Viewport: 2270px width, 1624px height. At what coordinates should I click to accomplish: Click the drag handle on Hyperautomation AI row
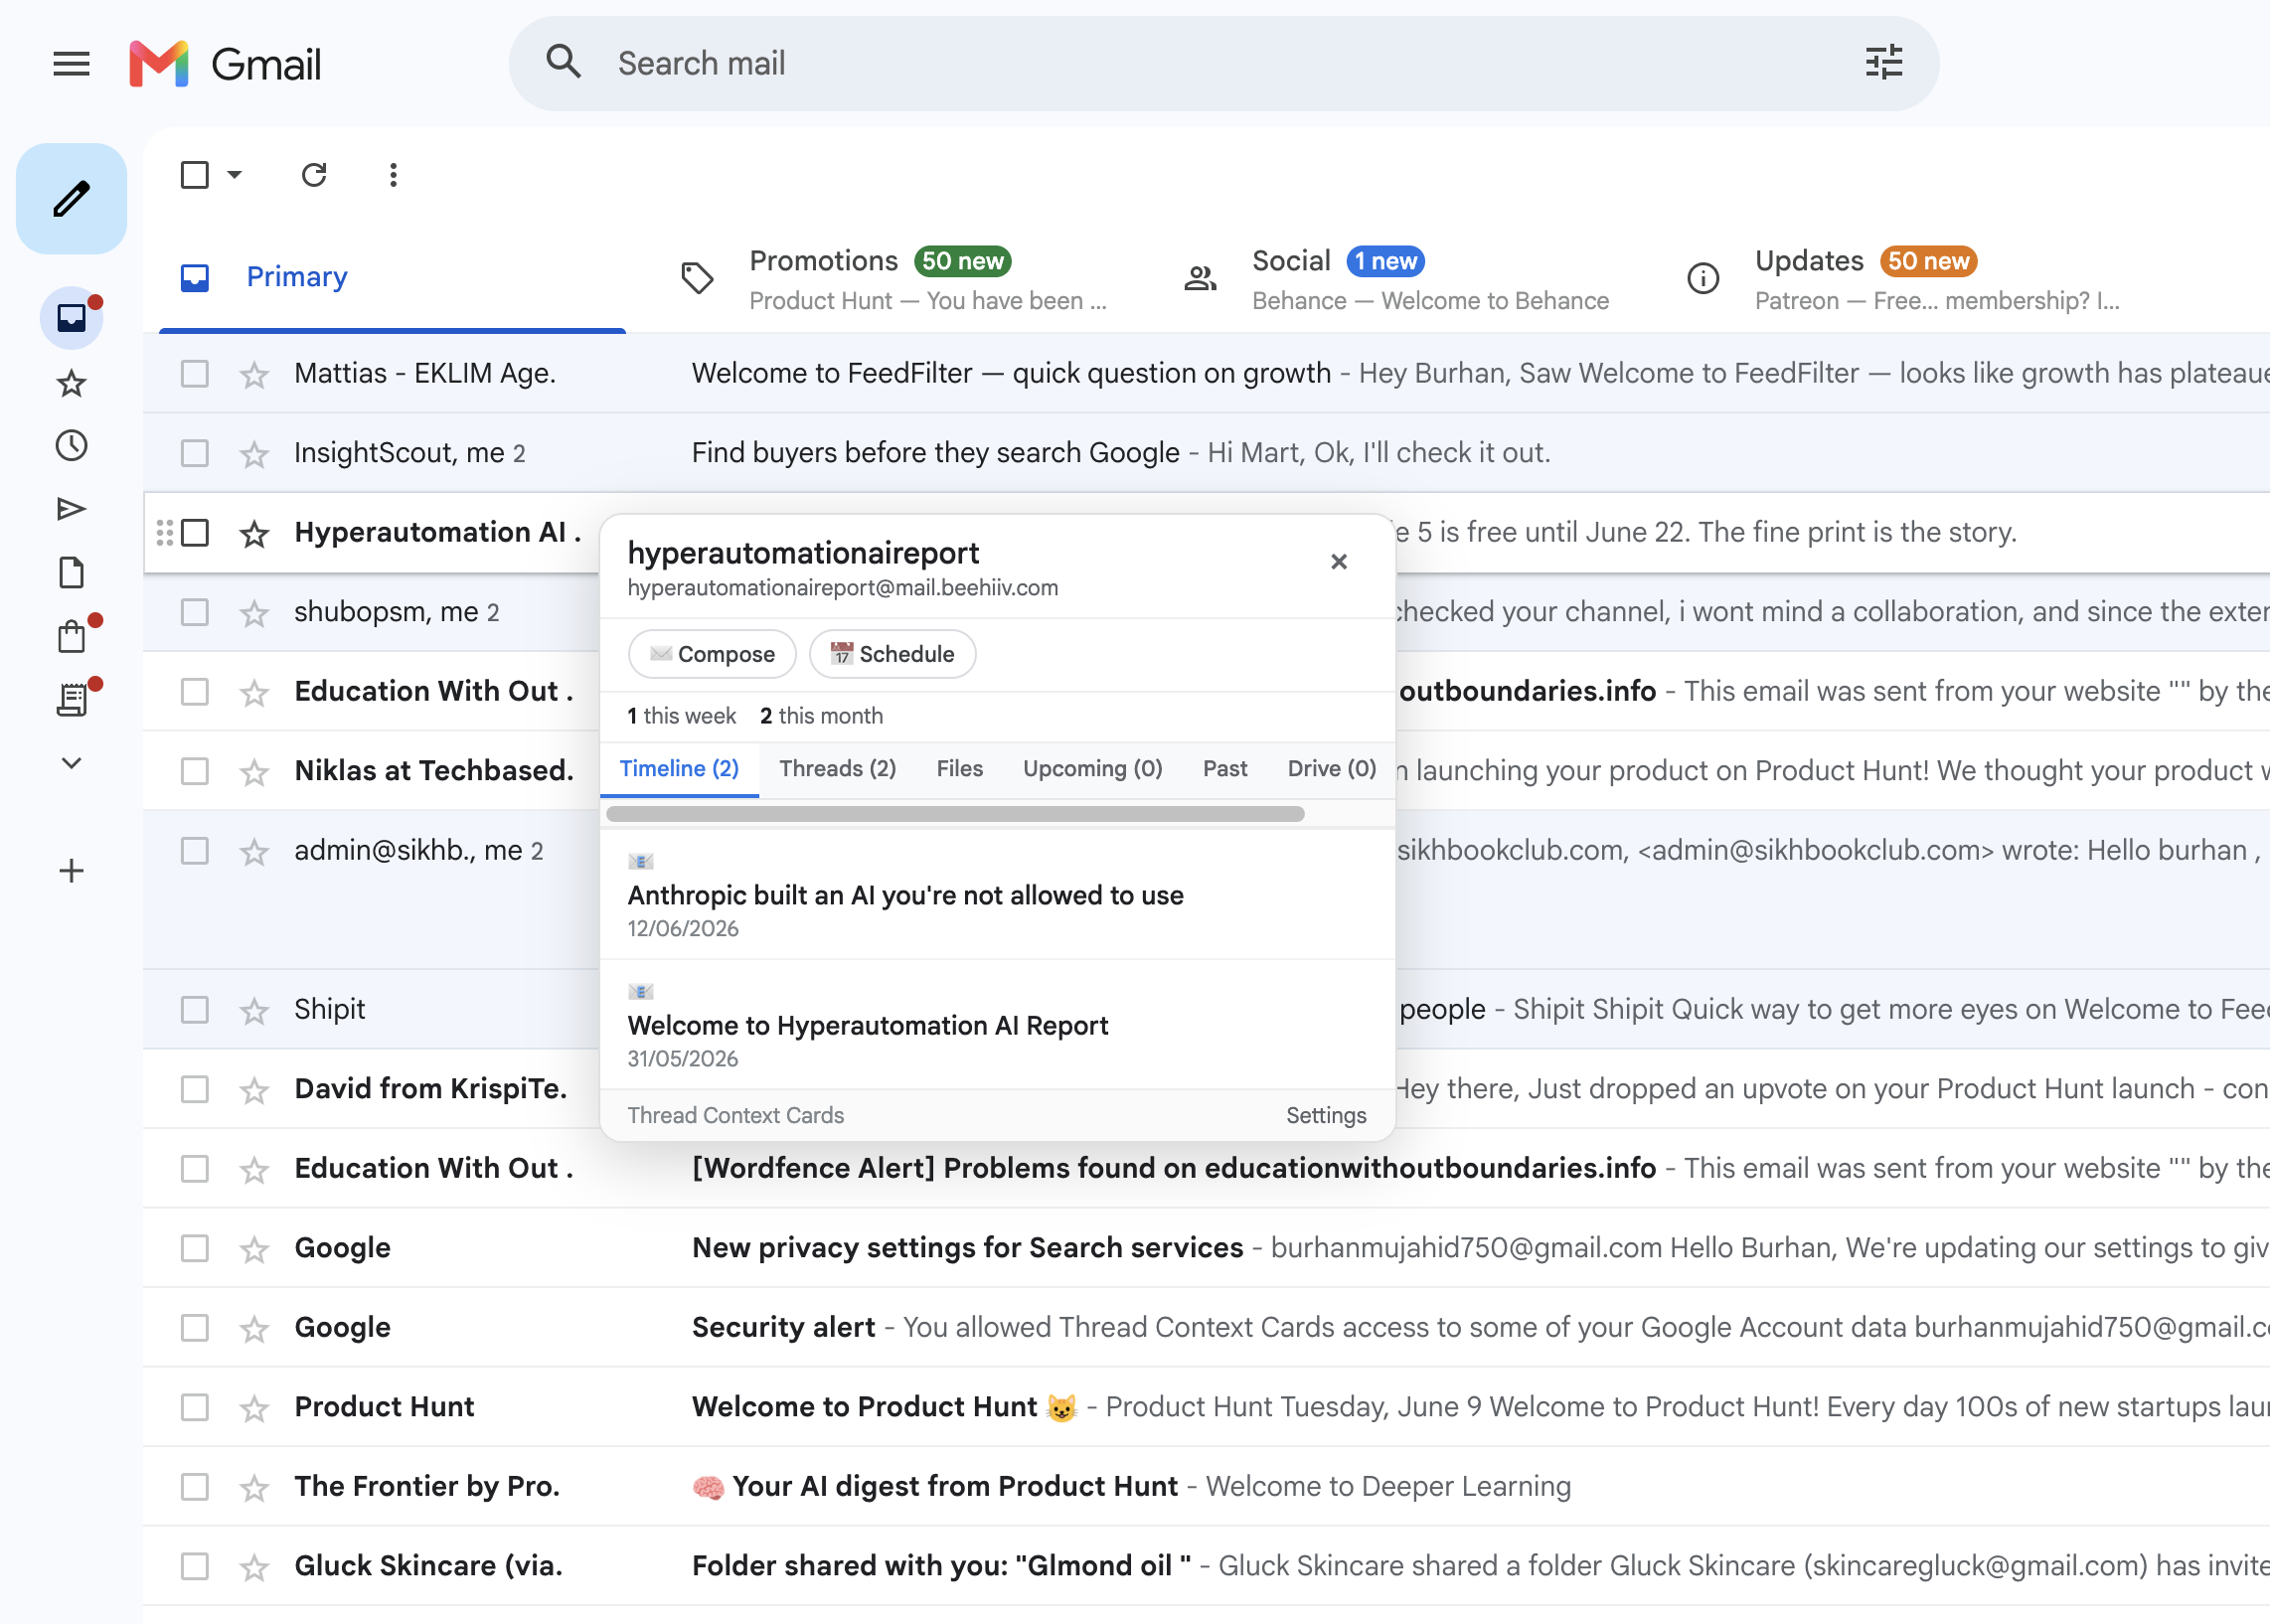(164, 533)
